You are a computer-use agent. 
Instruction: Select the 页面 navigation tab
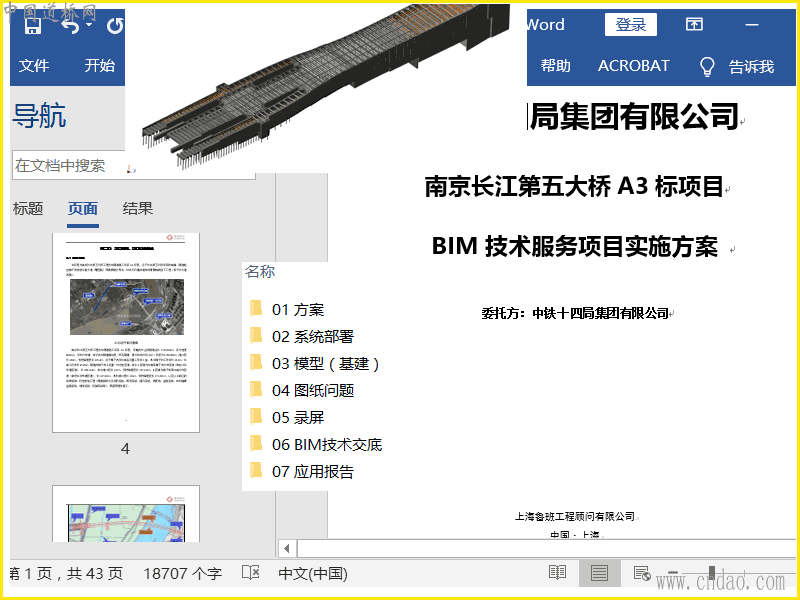83,209
